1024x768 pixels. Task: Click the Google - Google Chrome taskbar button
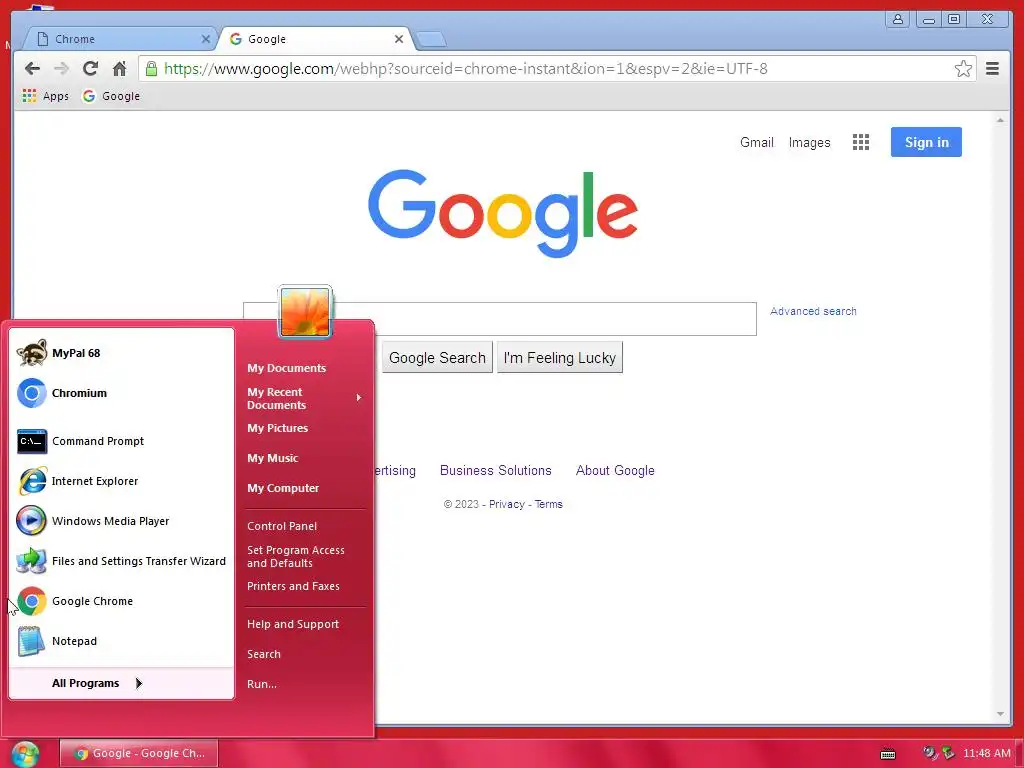click(138, 754)
